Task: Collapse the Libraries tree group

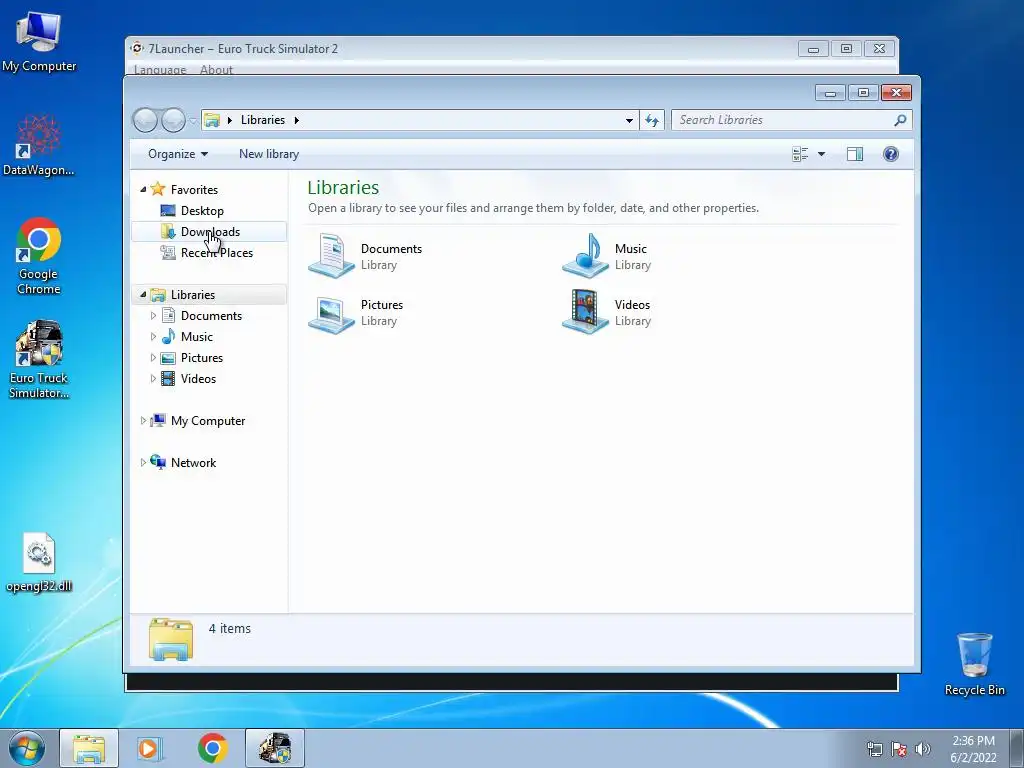Action: 143,295
